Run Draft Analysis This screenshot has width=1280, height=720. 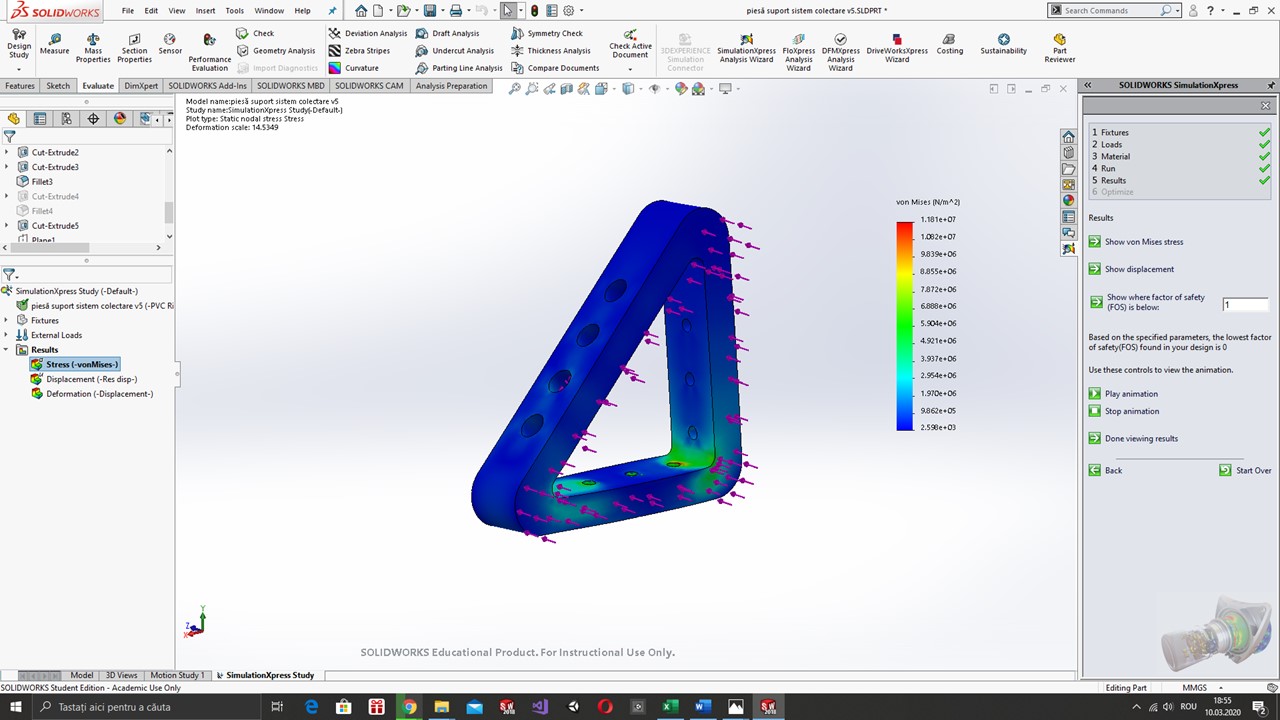[x=447, y=33]
